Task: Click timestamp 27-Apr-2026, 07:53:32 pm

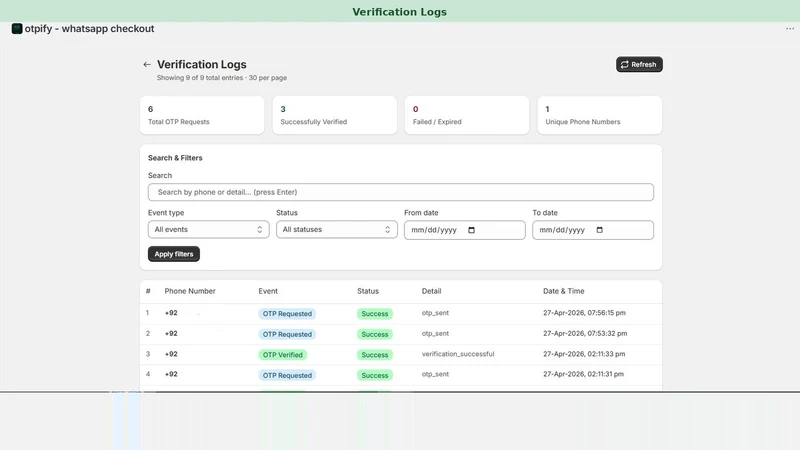Action: tap(585, 334)
